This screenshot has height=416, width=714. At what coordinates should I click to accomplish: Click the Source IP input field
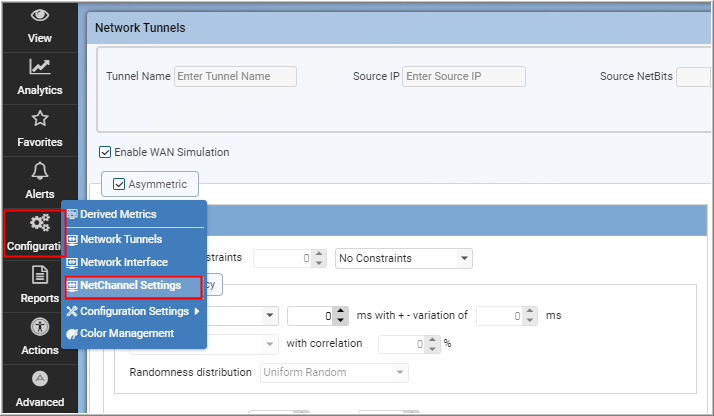[x=464, y=76]
